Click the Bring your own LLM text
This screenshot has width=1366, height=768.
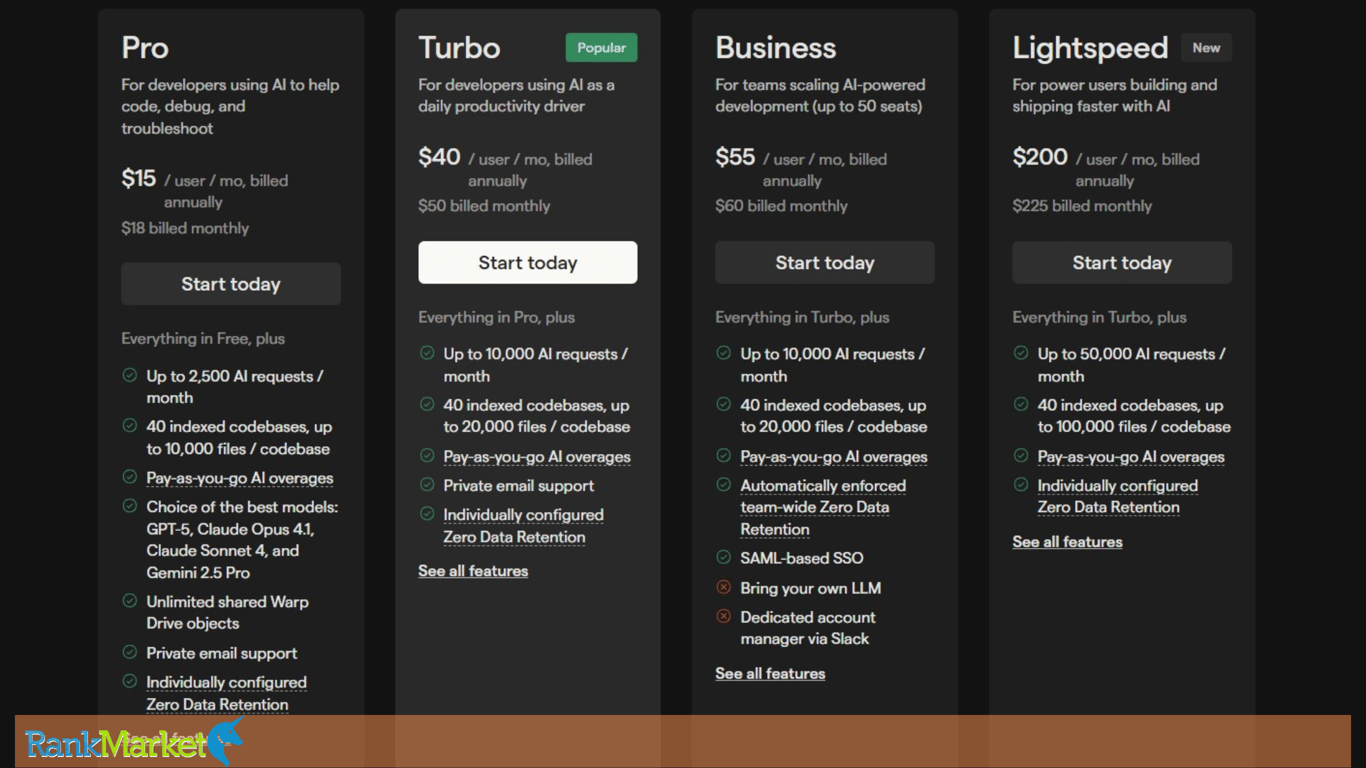(811, 588)
